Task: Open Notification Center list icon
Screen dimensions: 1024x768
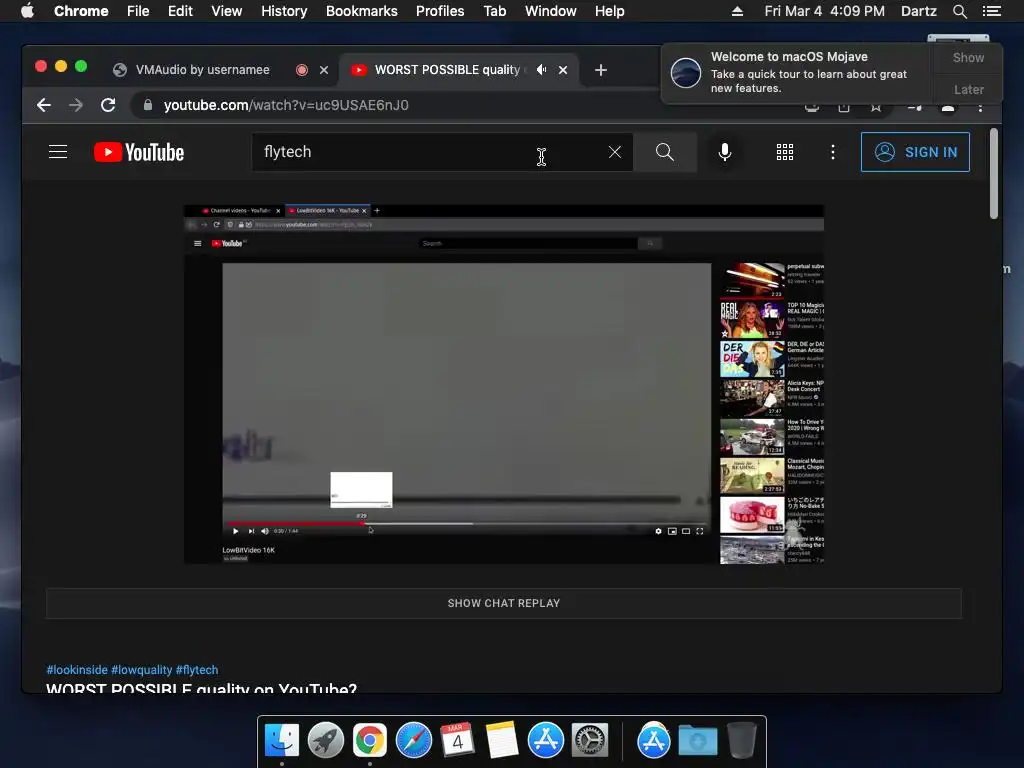Action: [x=992, y=11]
